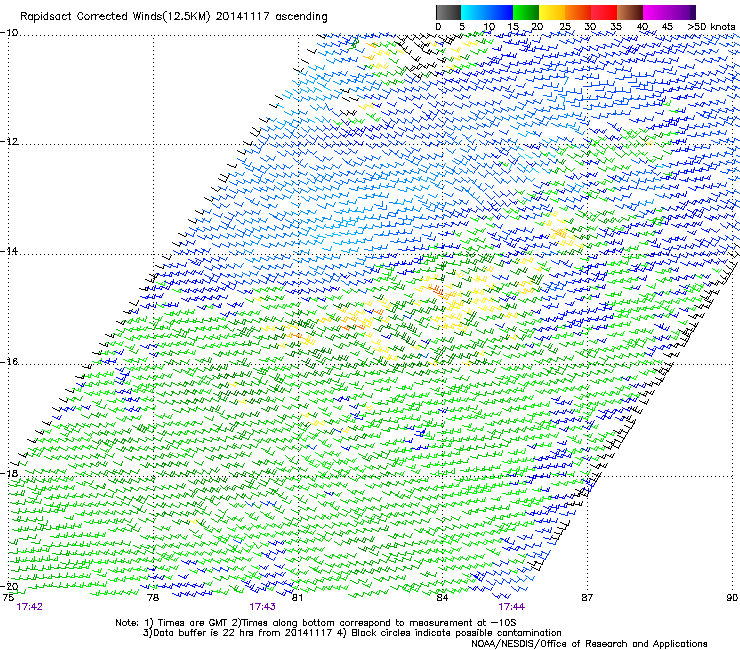
Task: Click the latitude label '-20'
Action: 8,586
